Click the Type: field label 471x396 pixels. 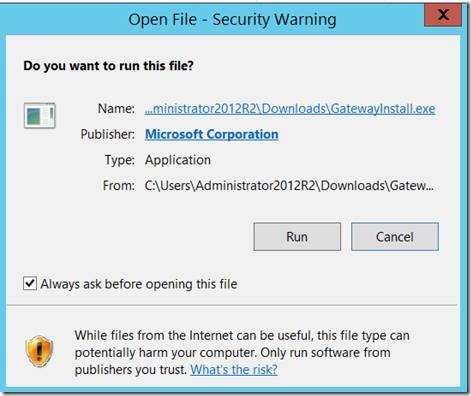click(120, 160)
